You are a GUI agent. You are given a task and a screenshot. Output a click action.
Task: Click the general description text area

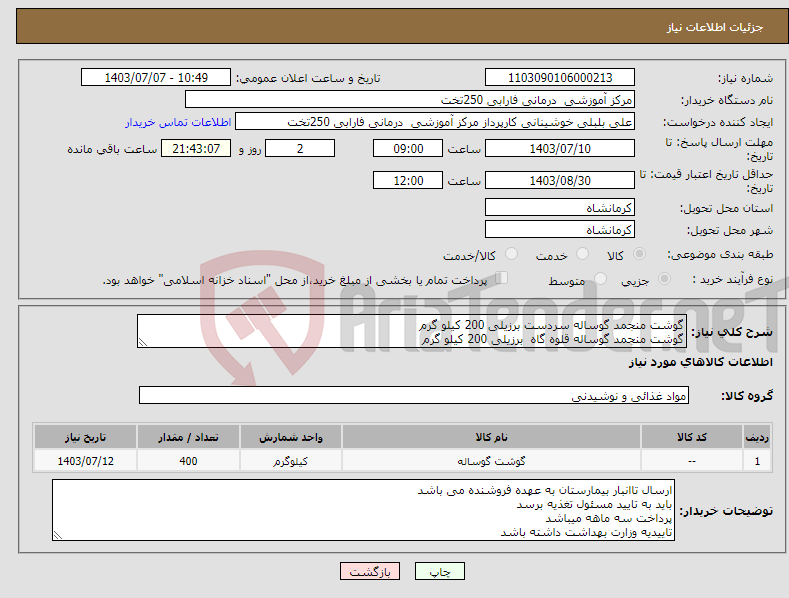(412, 331)
